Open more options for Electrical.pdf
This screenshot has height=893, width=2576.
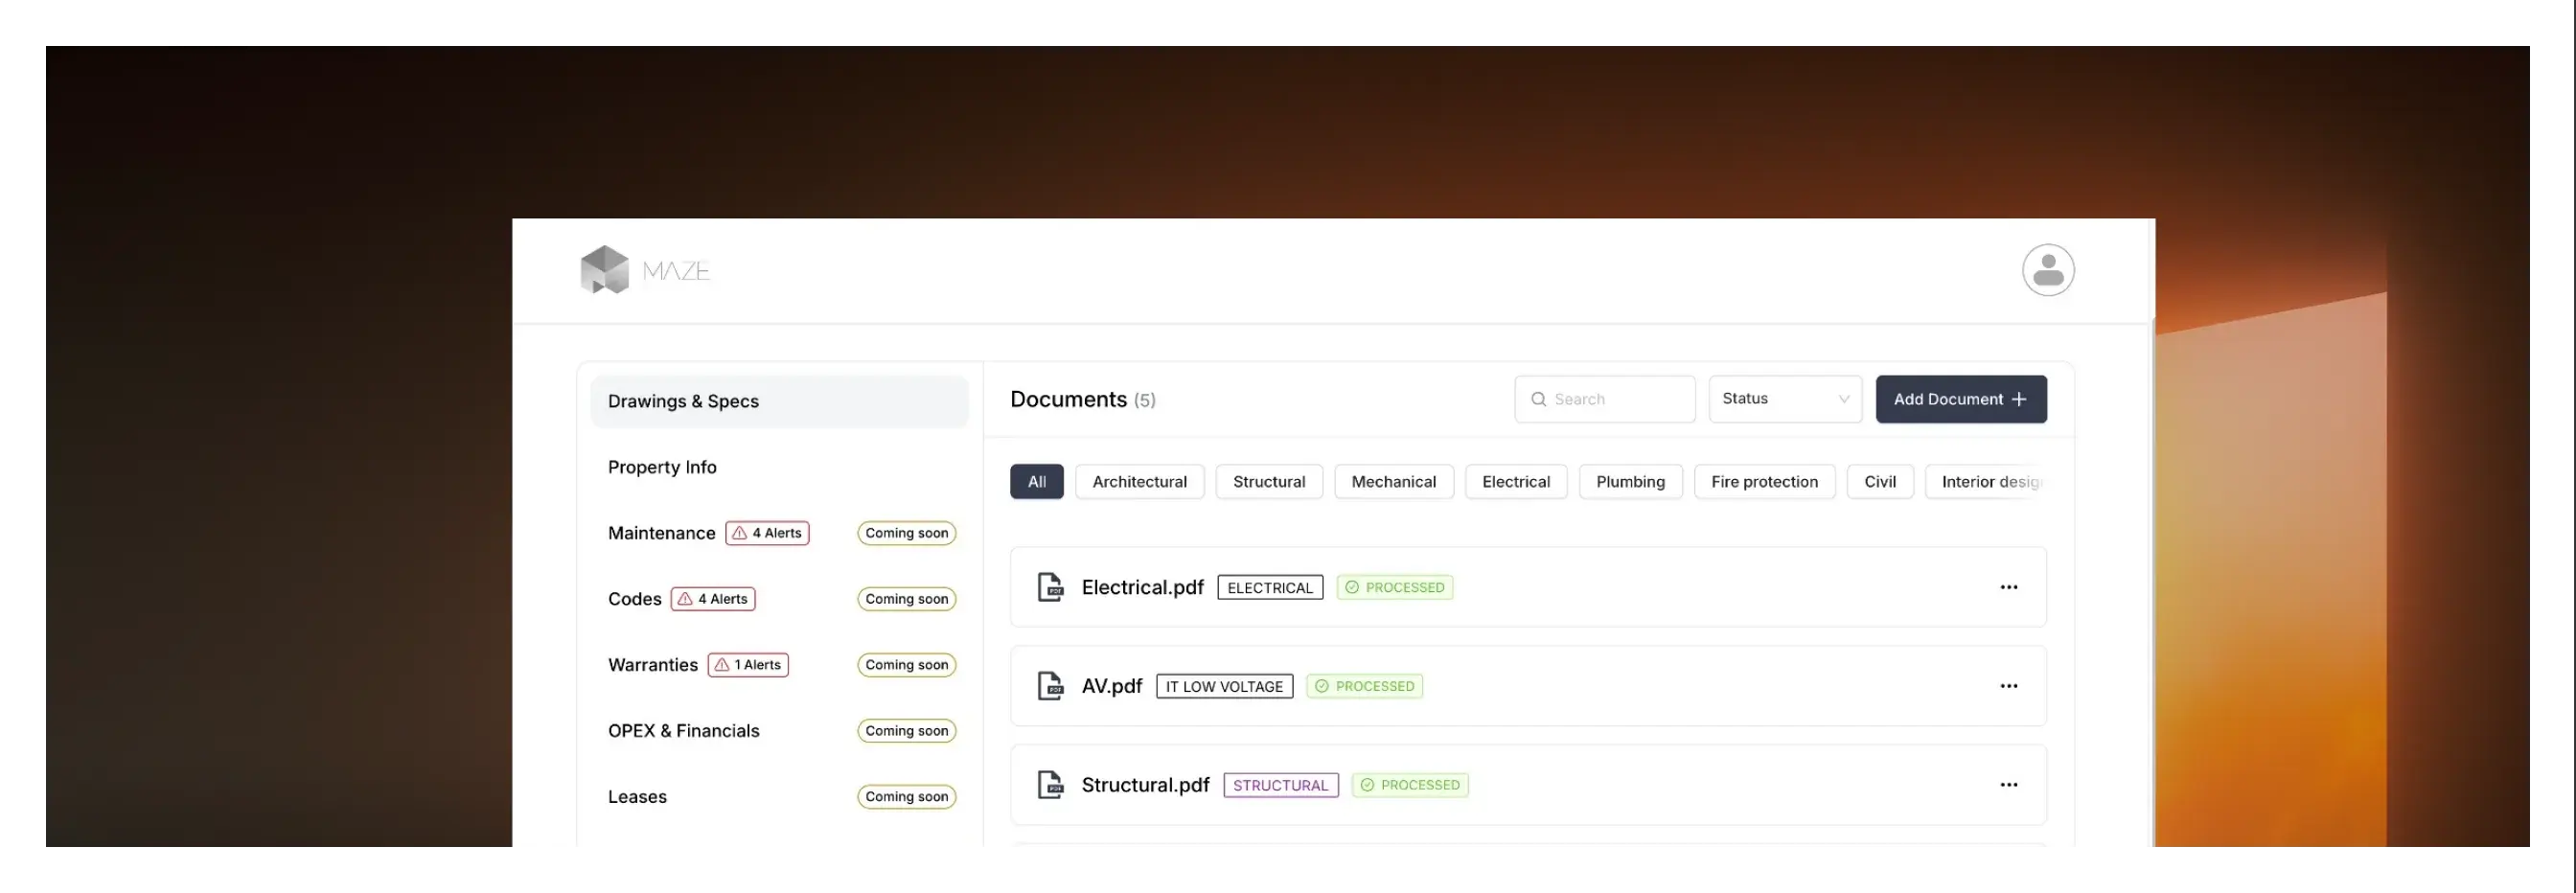click(2008, 587)
